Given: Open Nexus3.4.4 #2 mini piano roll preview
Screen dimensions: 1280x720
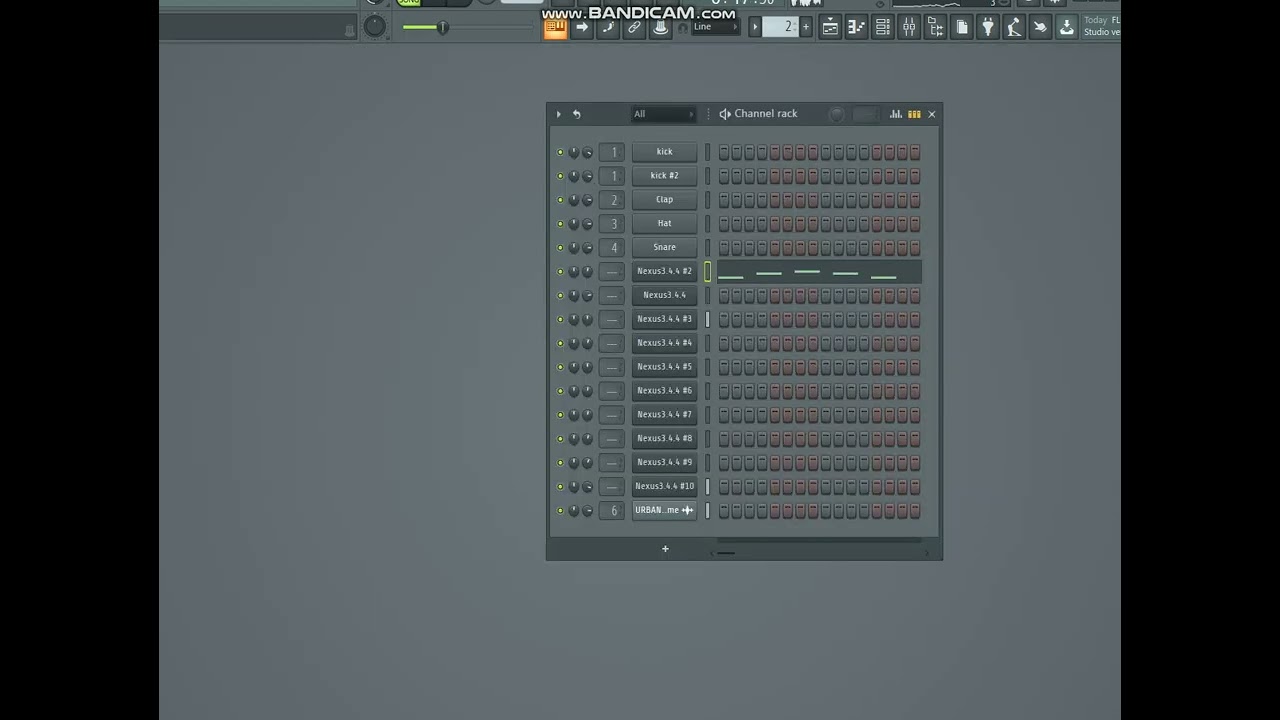Looking at the screenshot, I should click(x=819, y=272).
